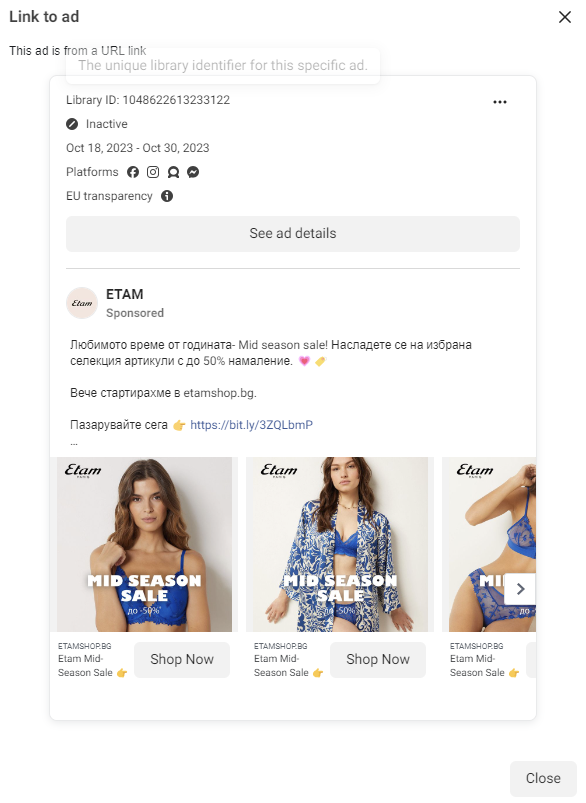Viewport: 586px width, 803px height.
Task: Click the ETAM advertiser name
Action: pyautogui.click(x=124, y=294)
